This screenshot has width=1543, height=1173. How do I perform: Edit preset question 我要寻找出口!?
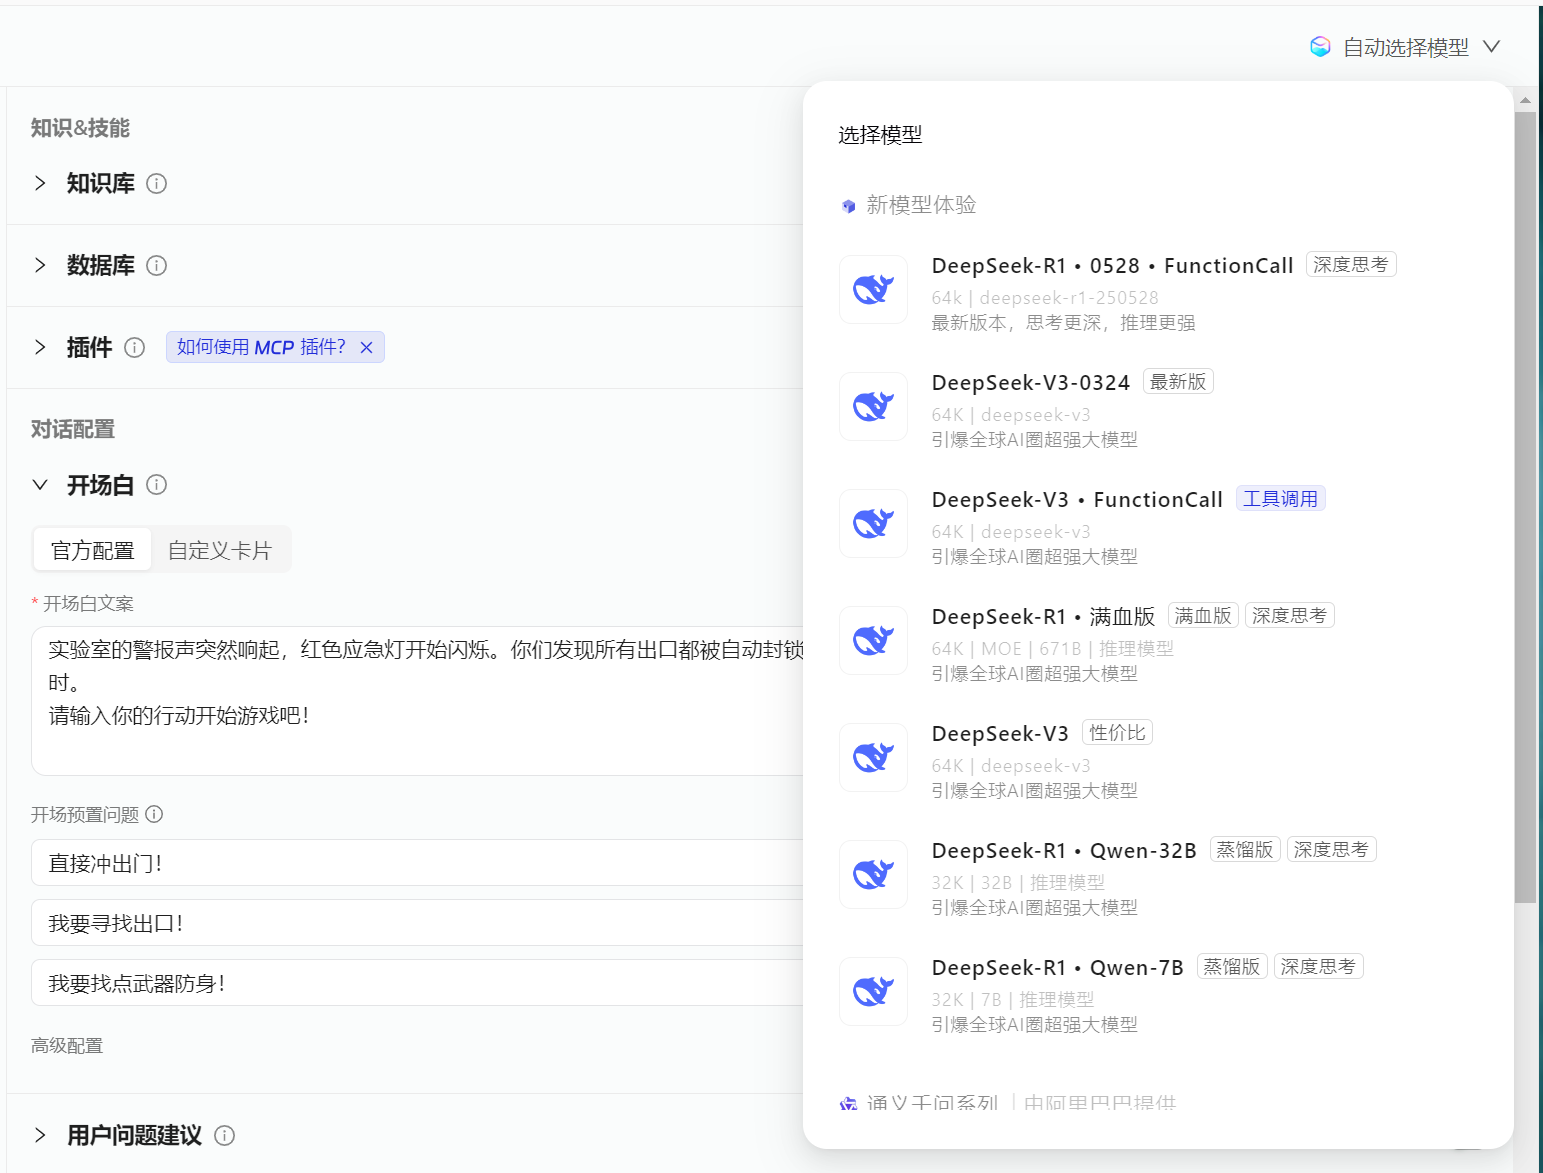418,923
